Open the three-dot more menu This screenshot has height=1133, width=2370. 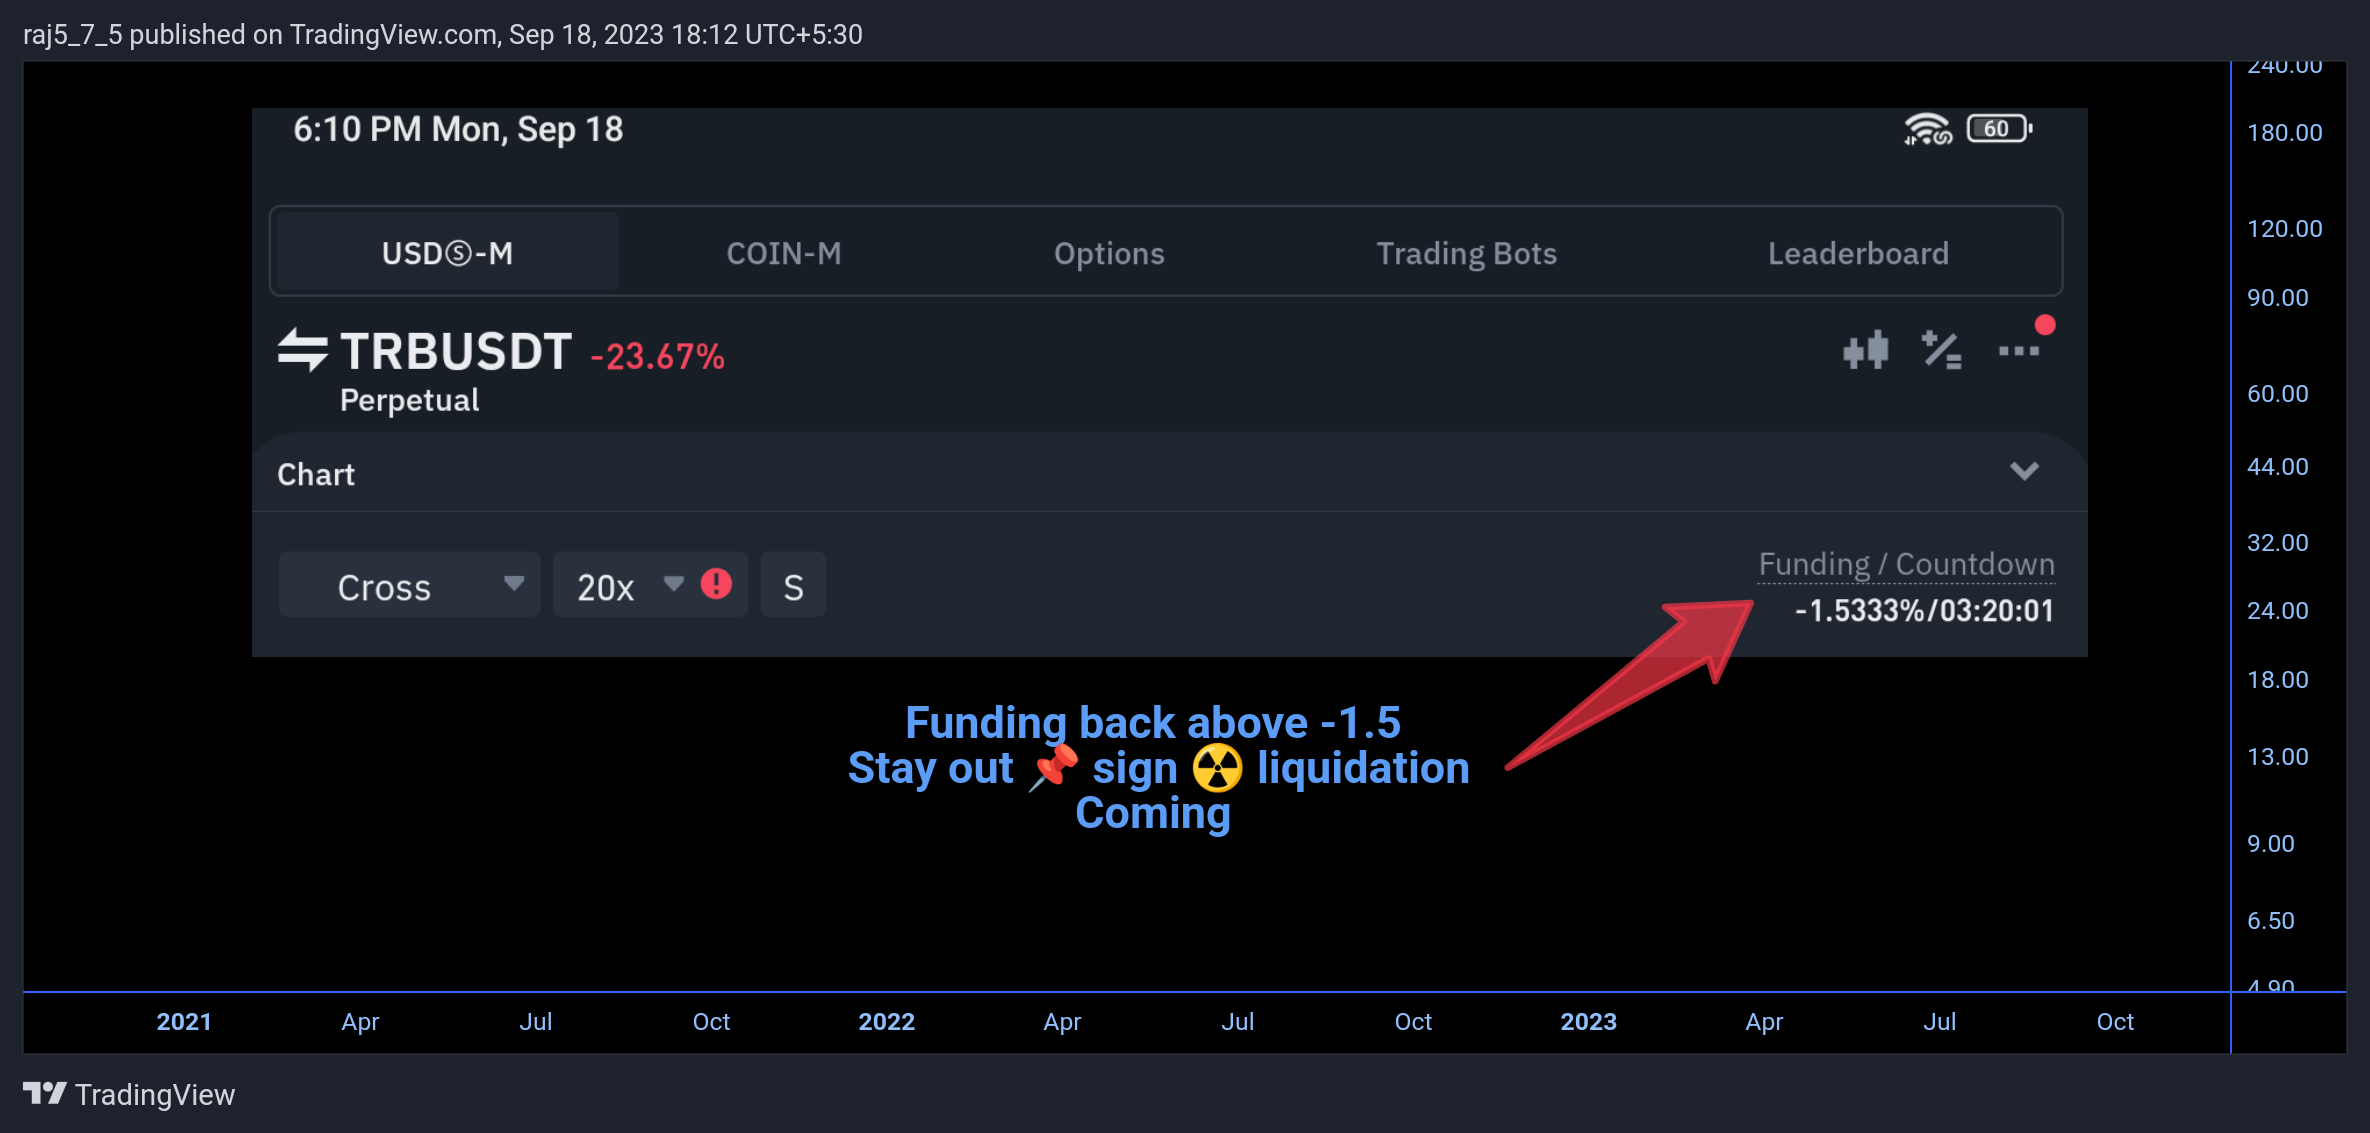point(2019,351)
